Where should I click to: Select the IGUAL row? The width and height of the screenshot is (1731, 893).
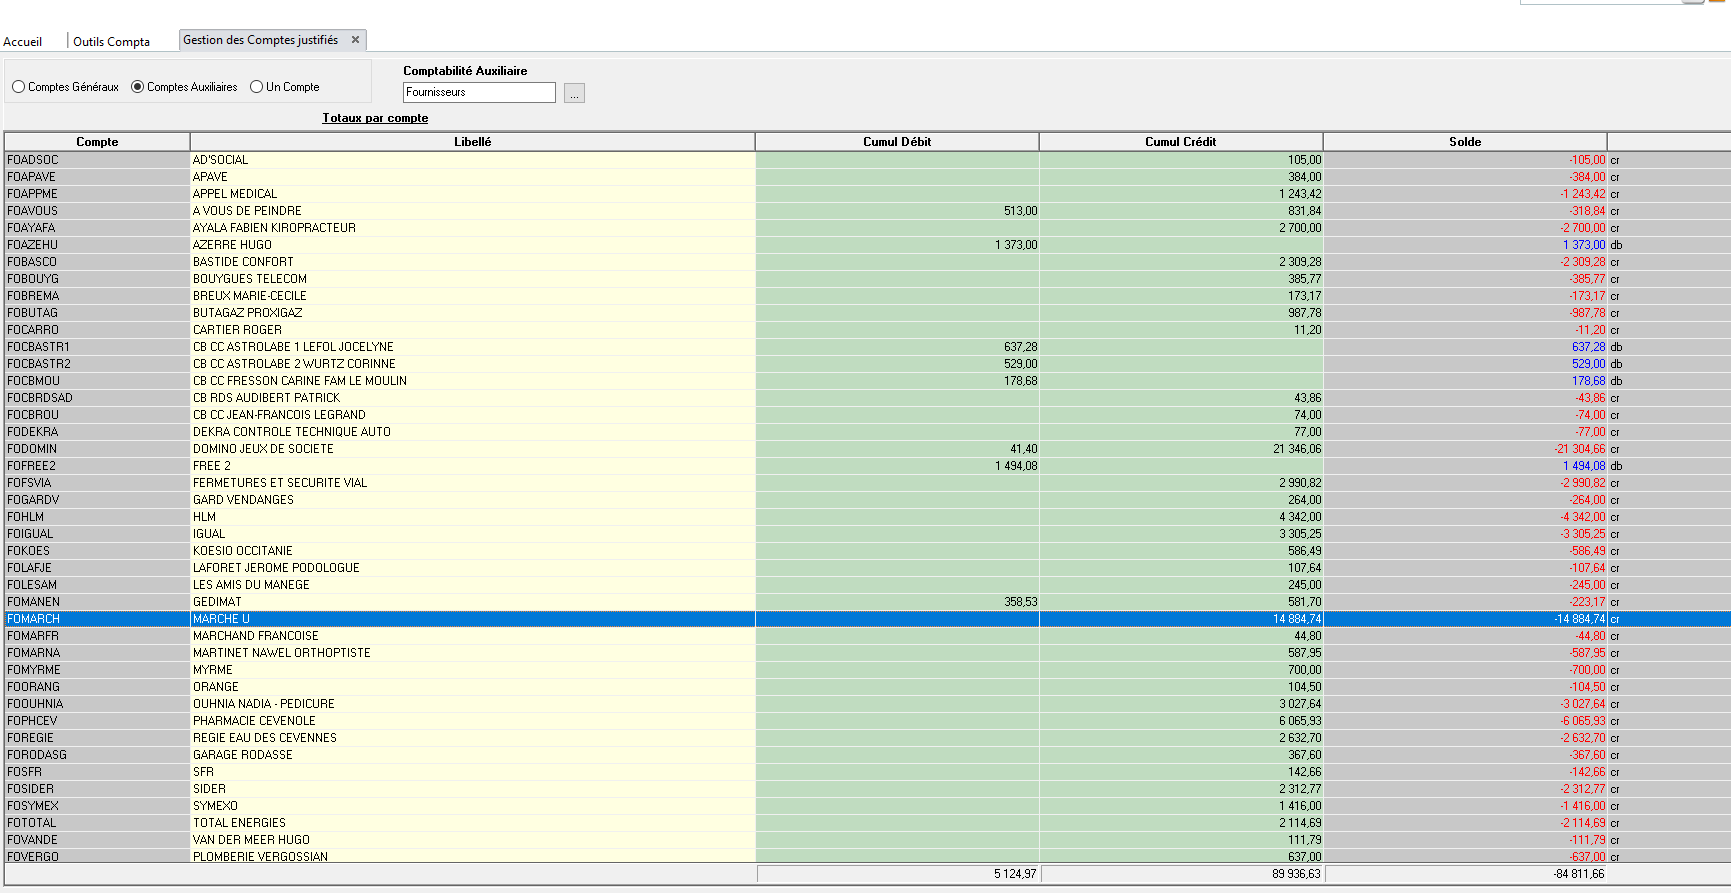pos(867,534)
